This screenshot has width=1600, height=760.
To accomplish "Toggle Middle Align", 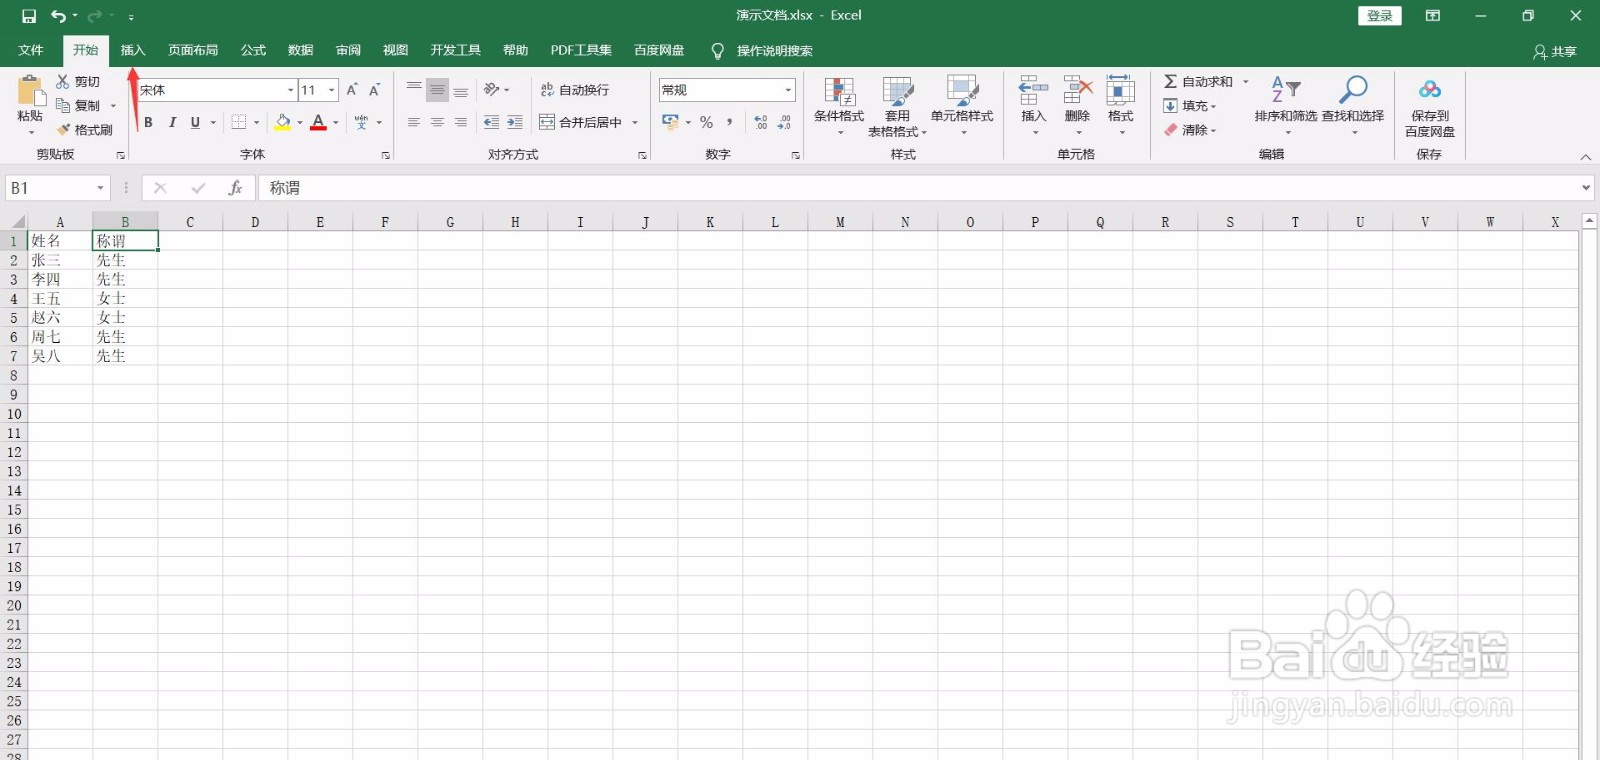I will tap(437, 90).
